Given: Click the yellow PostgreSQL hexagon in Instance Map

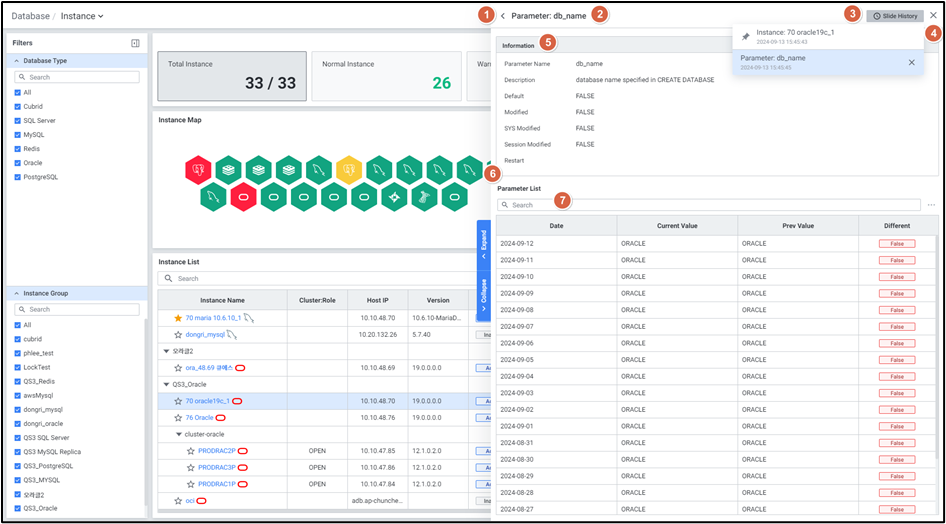Looking at the screenshot, I should (x=348, y=169).
